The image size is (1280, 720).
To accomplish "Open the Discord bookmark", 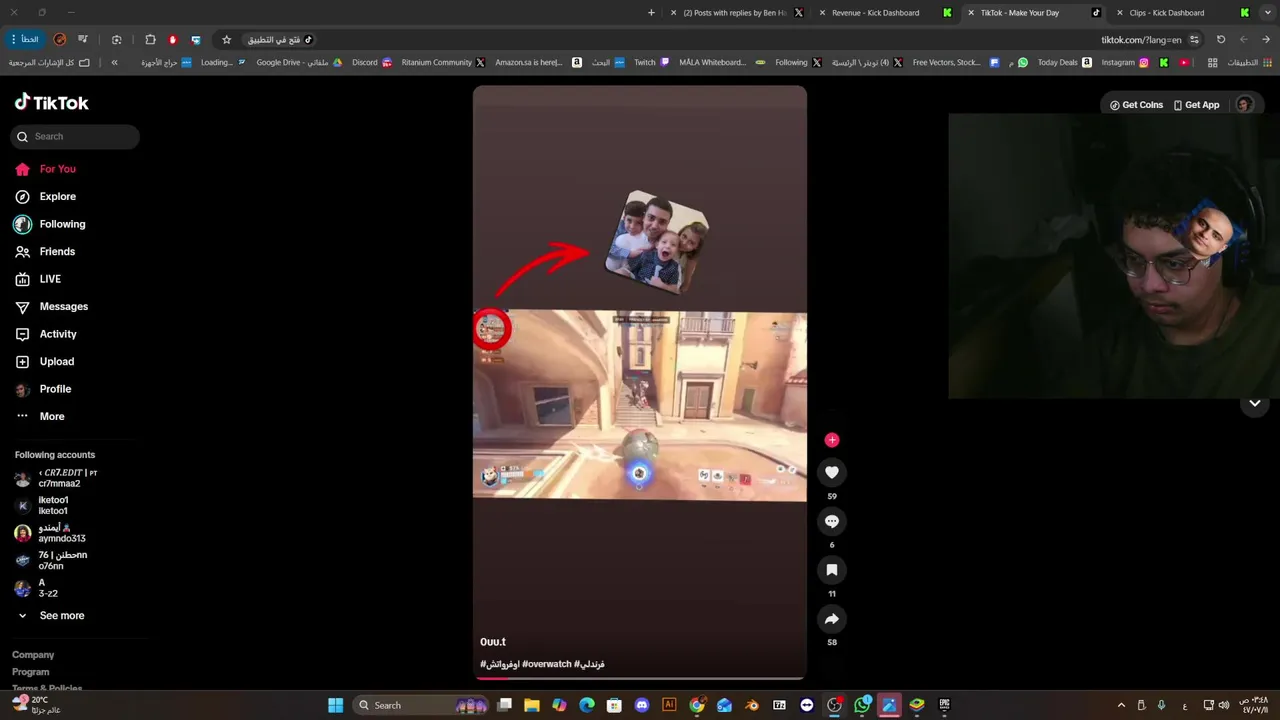I will click(x=372, y=62).
